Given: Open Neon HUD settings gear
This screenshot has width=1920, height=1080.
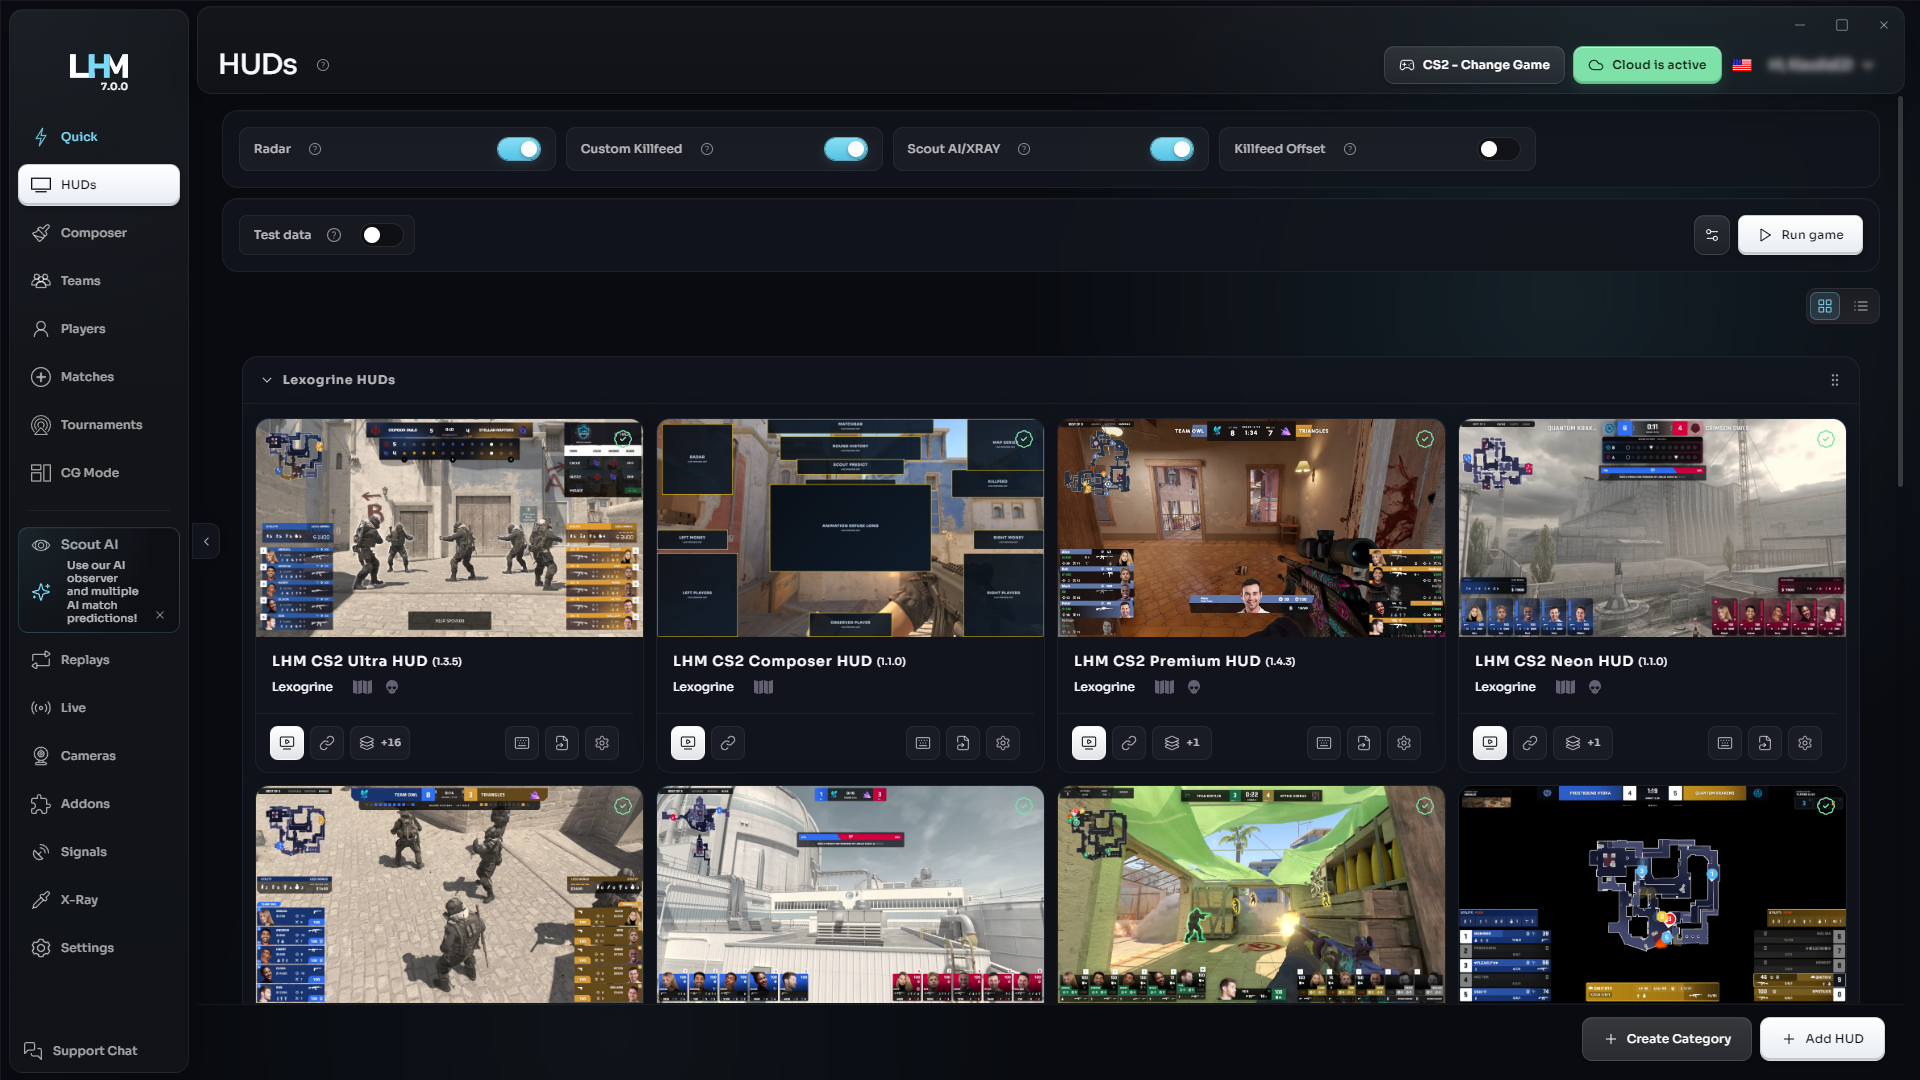Looking at the screenshot, I should coord(1805,743).
